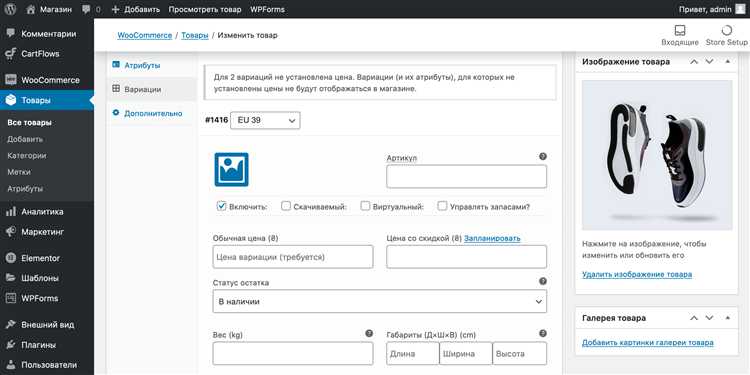This screenshot has width=750, height=375.
Task: Click the Габариты help question icon
Action: tap(542, 333)
